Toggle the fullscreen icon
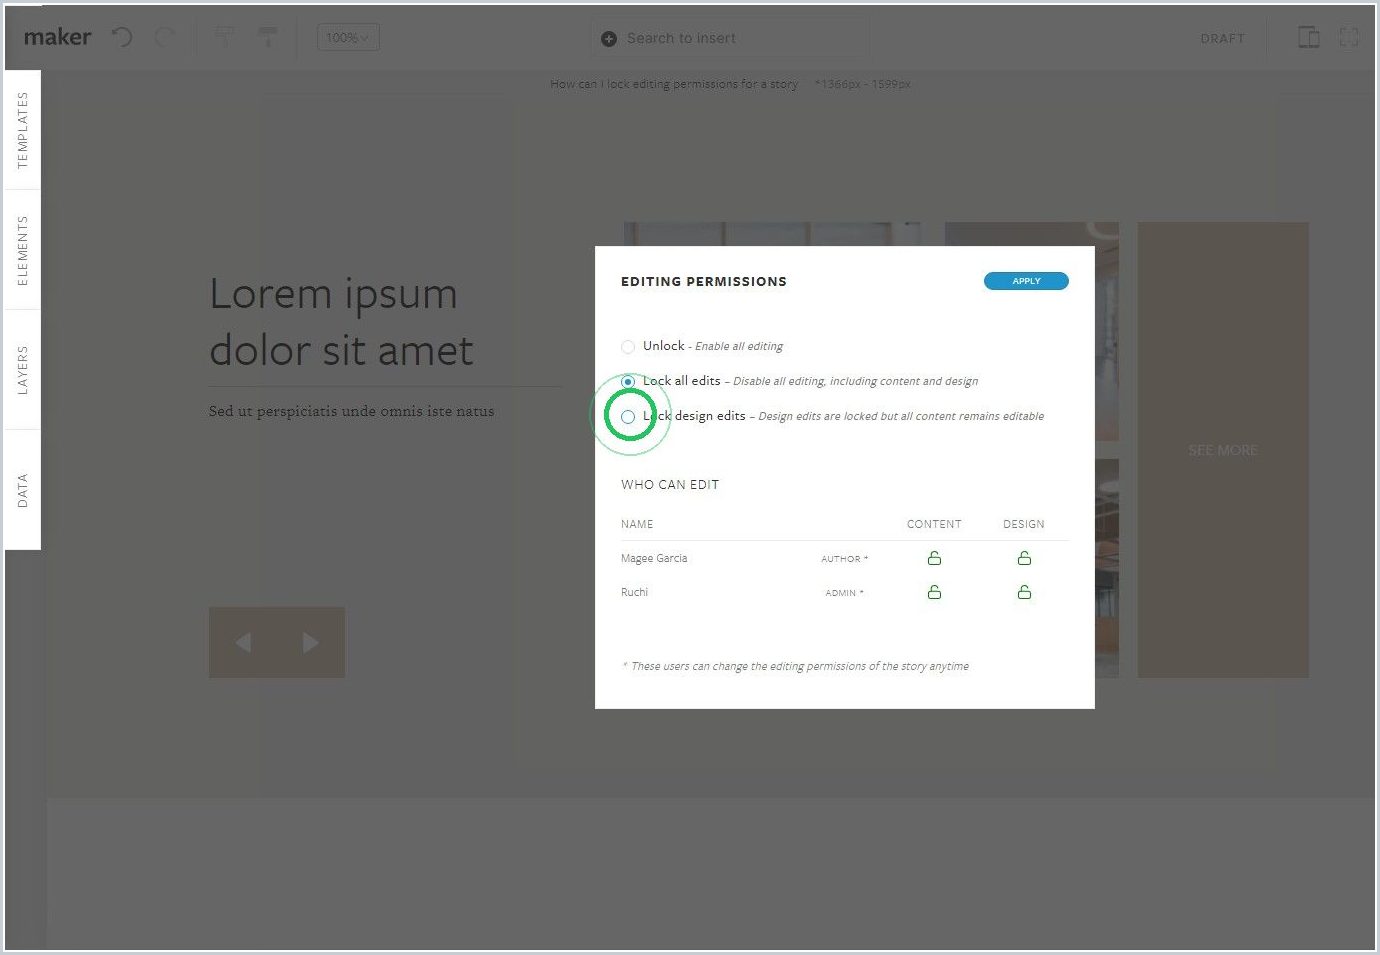The image size is (1380, 955). (x=1349, y=38)
